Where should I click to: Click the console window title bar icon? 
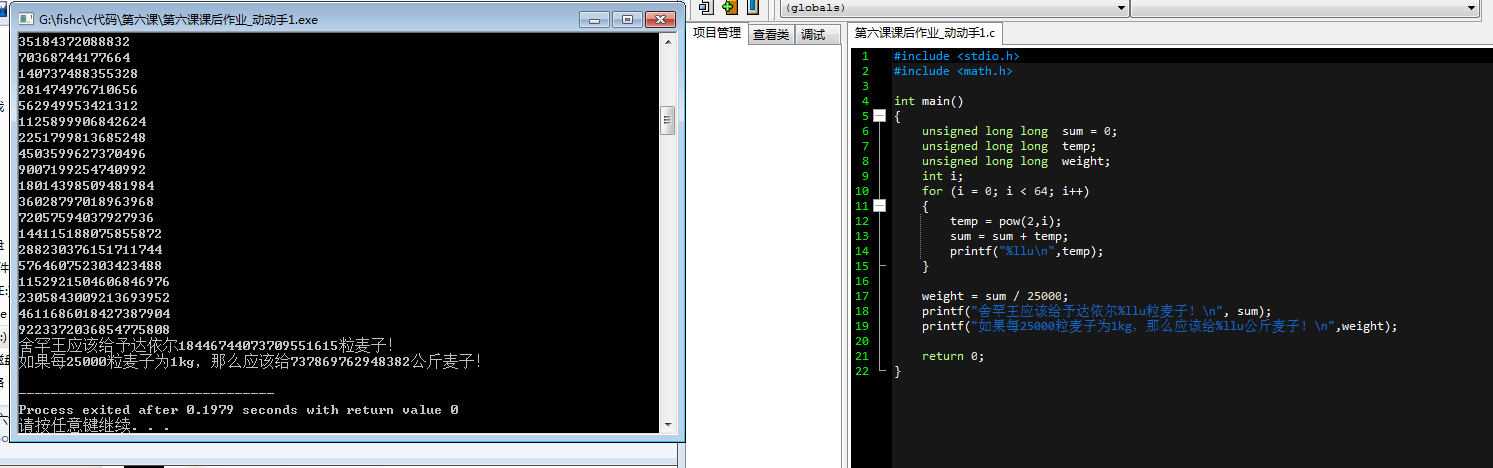click(26, 19)
